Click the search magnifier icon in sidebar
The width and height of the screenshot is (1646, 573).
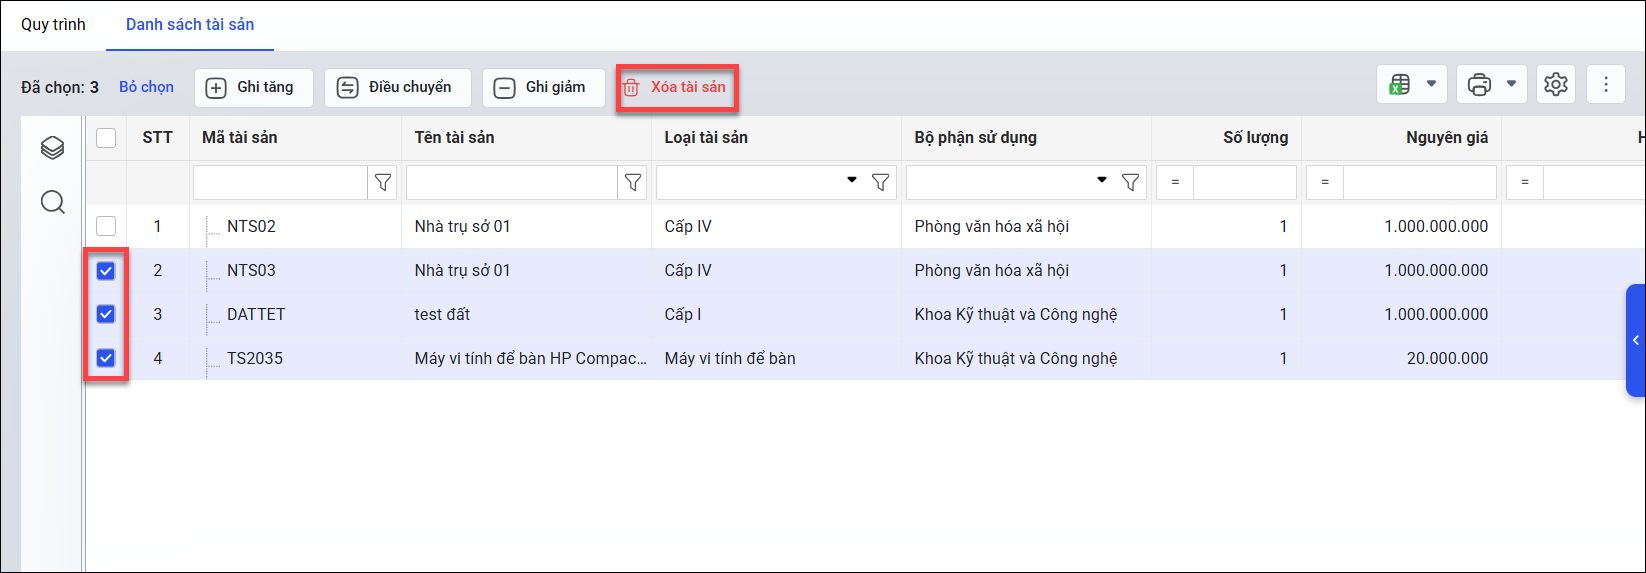click(53, 203)
